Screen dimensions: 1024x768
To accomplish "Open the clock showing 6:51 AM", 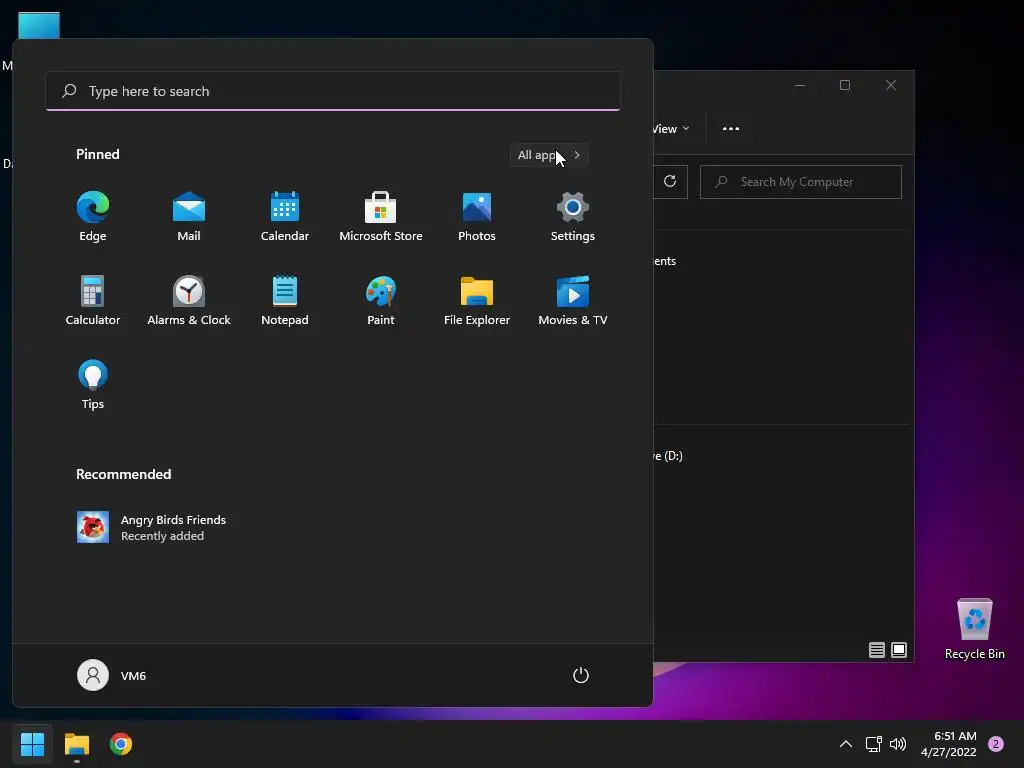I will pyautogui.click(x=949, y=744).
